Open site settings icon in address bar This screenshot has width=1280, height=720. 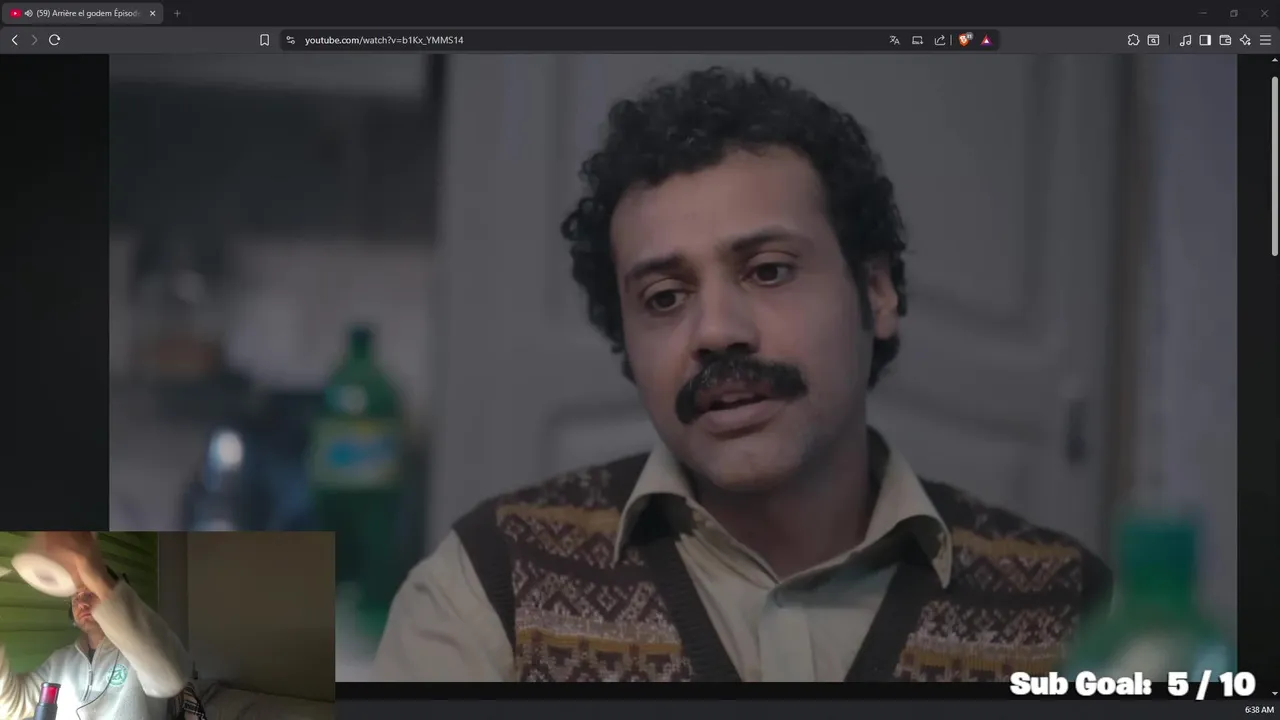pyautogui.click(x=290, y=40)
